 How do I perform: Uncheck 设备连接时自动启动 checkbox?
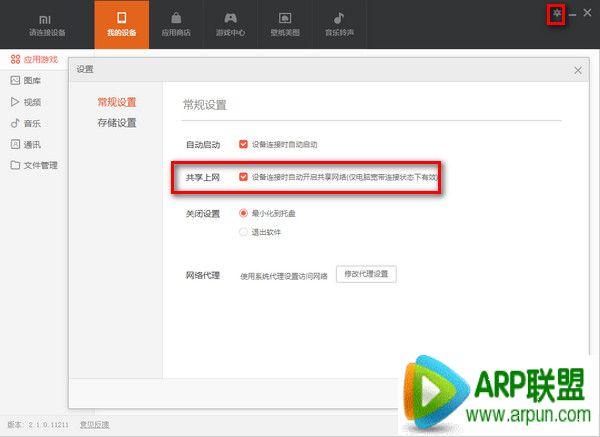coord(243,144)
